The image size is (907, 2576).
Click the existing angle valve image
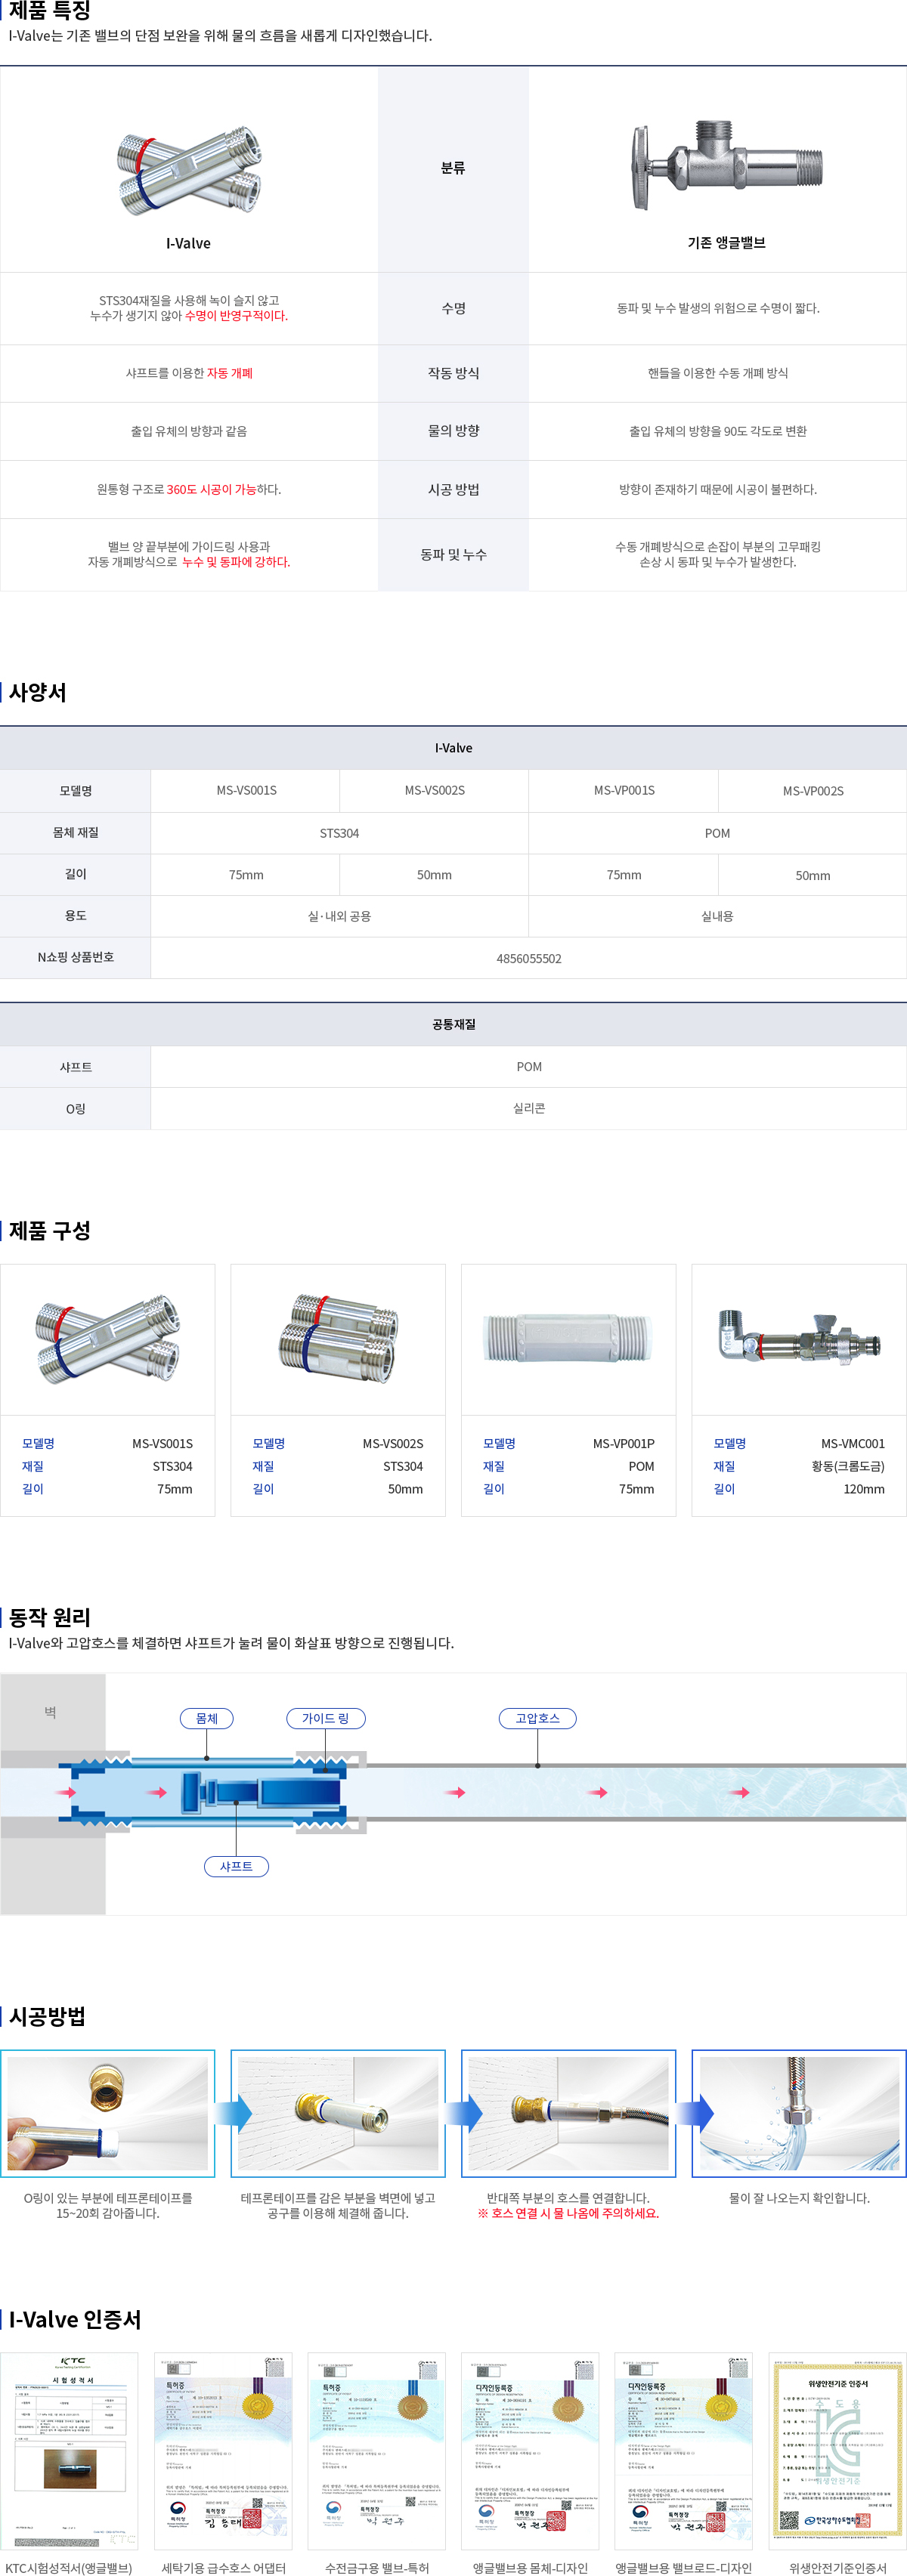pos(726,165)
